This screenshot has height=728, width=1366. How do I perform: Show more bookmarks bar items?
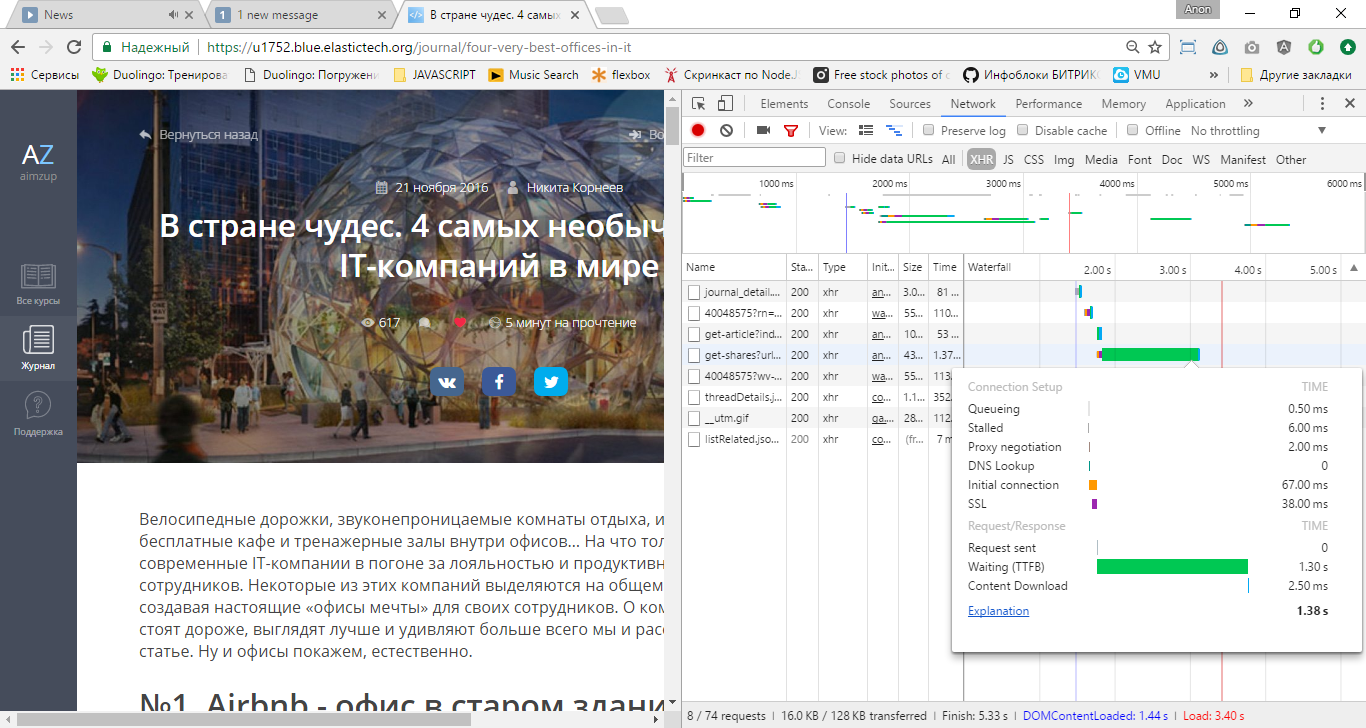1213,75
